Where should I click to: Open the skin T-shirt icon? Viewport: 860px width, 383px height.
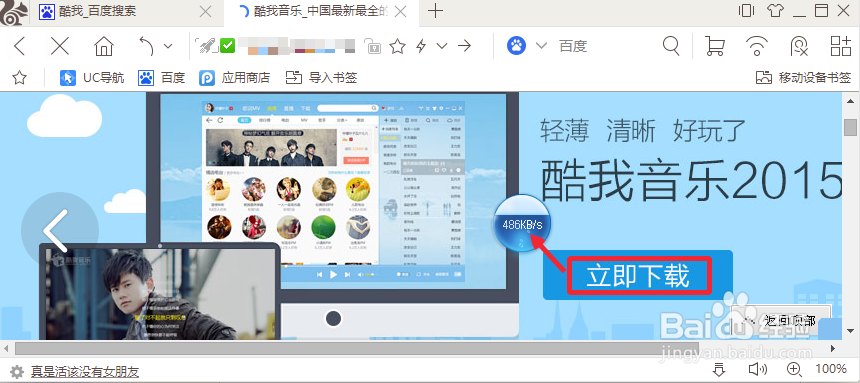pyautogui.click(x=776, y=10)
